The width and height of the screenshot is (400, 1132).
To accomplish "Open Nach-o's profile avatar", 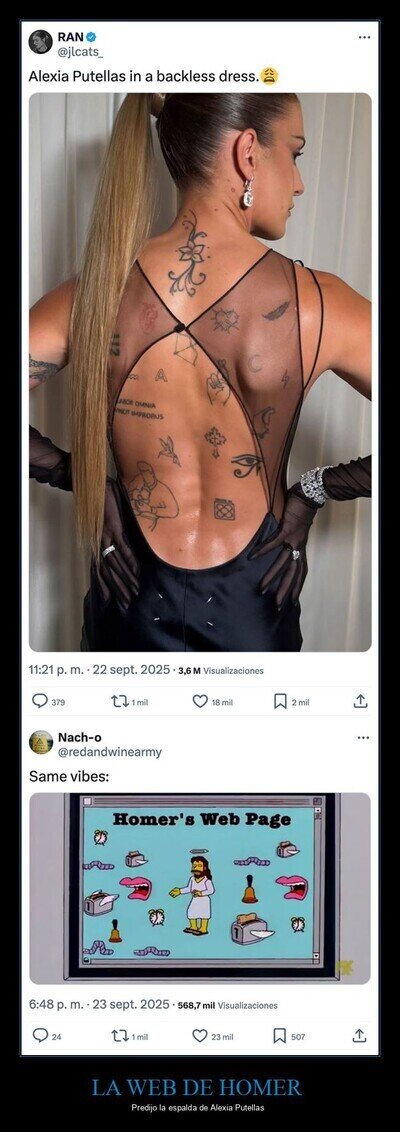I will click(x=40, y=743).
